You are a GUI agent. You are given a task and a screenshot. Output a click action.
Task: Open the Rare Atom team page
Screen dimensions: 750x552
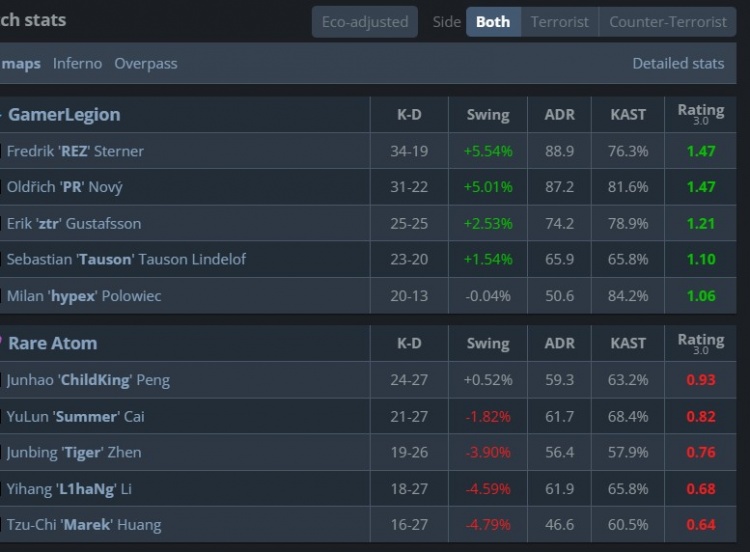(x=53, y=343)
